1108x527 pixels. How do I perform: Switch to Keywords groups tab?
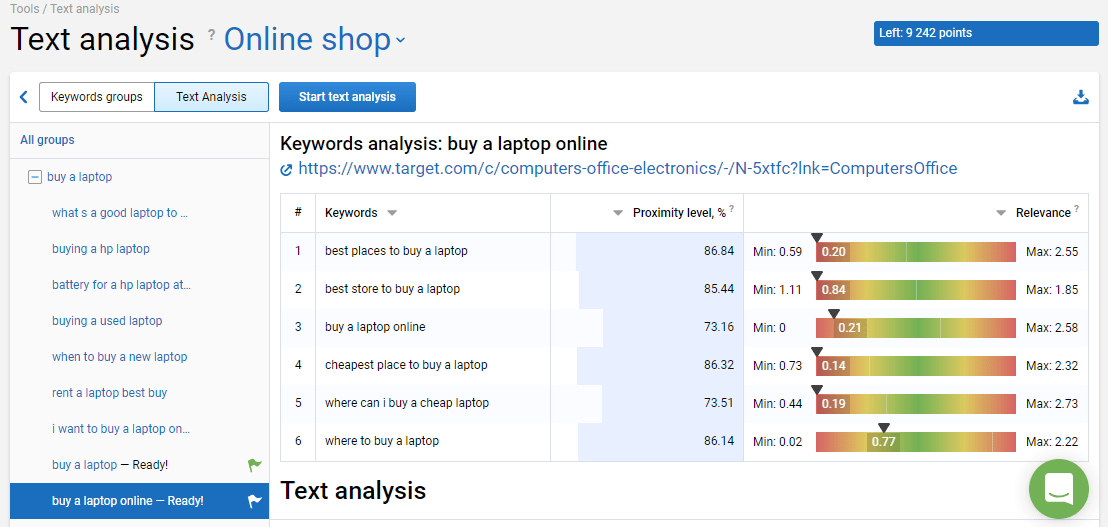click(x=97, y=97)
